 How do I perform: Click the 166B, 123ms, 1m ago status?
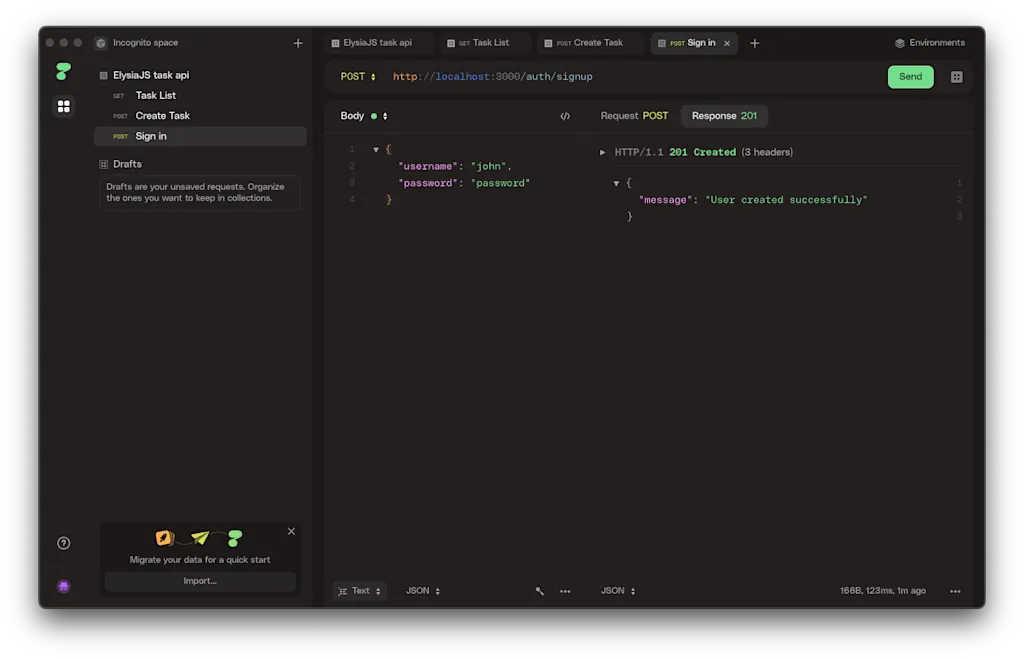pyautogui.click(x=882, y=591)
